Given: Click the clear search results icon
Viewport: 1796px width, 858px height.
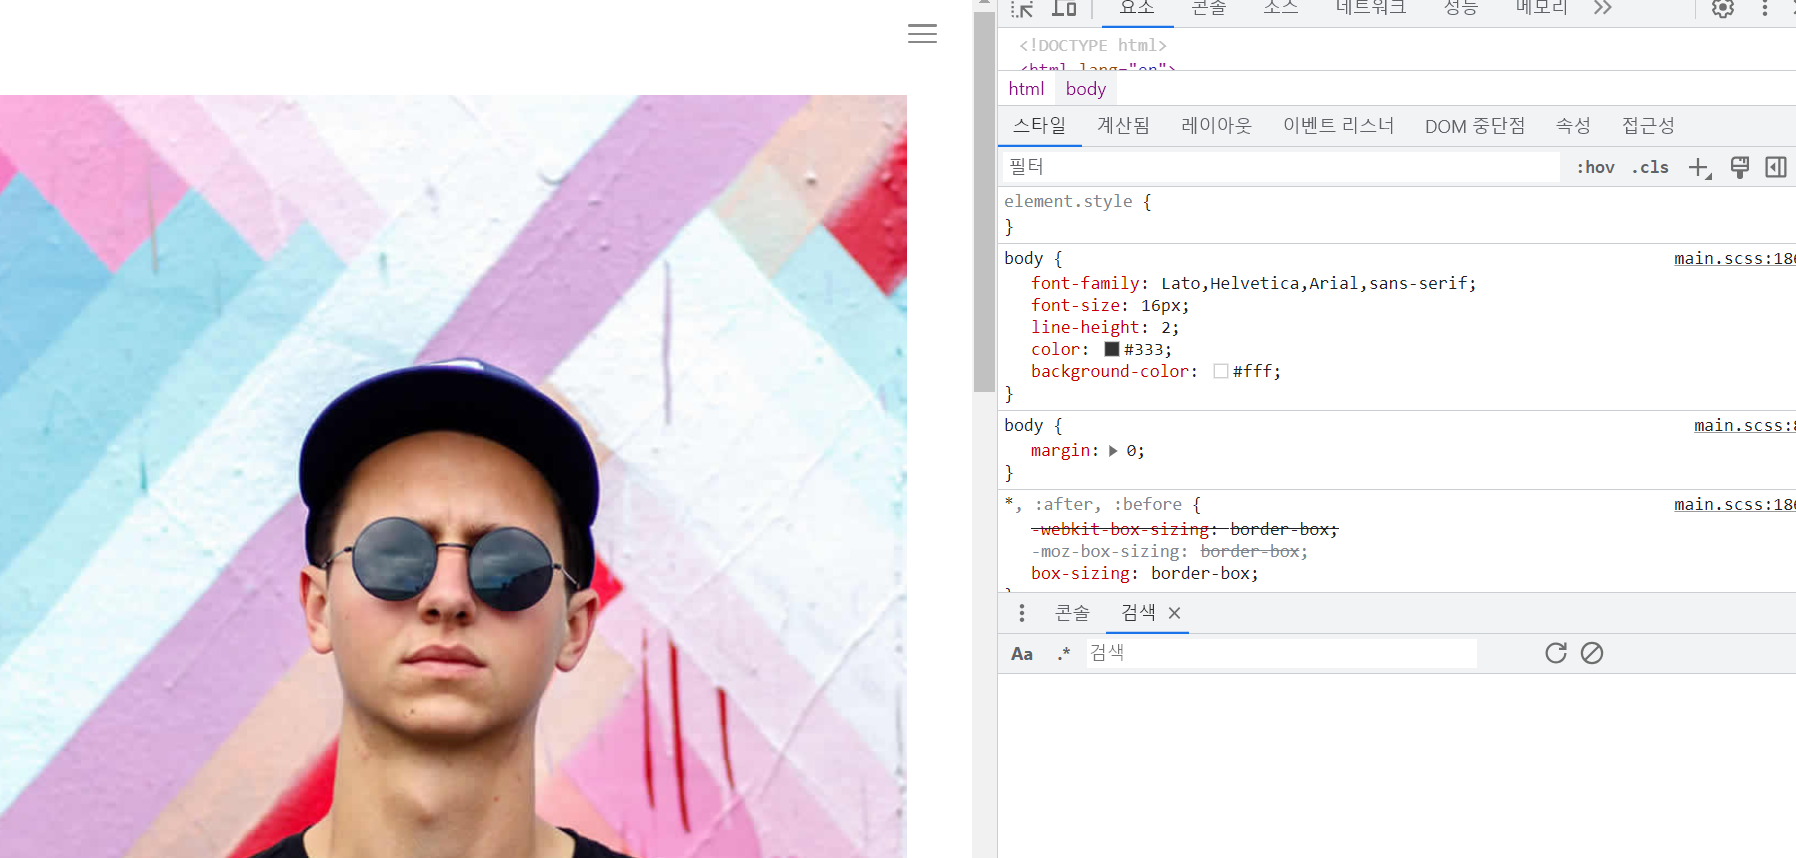Looking at the screenshot, I should pos(1592,653).
